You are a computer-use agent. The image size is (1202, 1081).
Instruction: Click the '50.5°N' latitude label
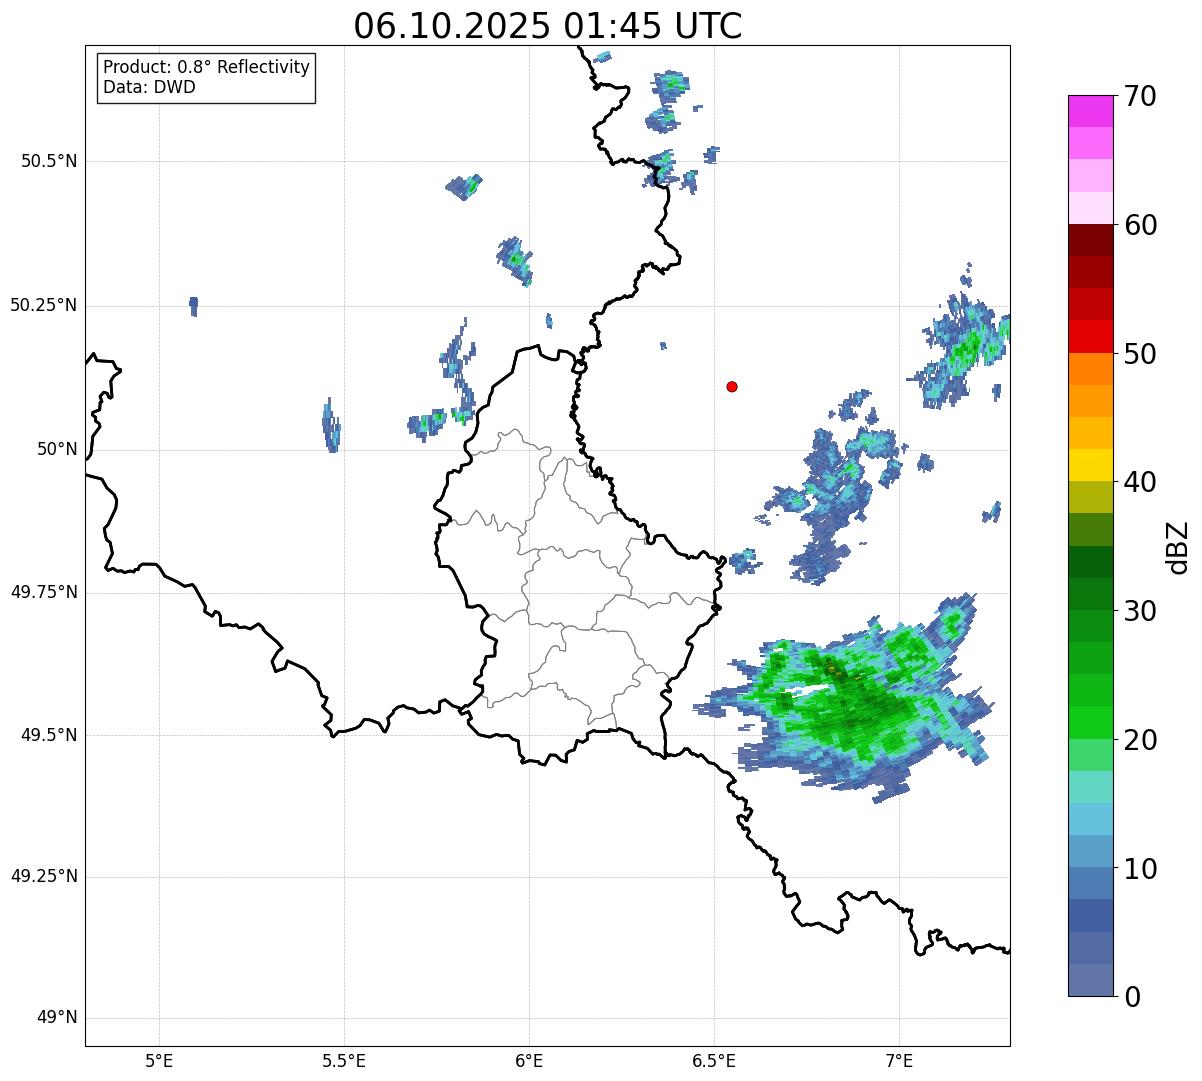[49, 161]
